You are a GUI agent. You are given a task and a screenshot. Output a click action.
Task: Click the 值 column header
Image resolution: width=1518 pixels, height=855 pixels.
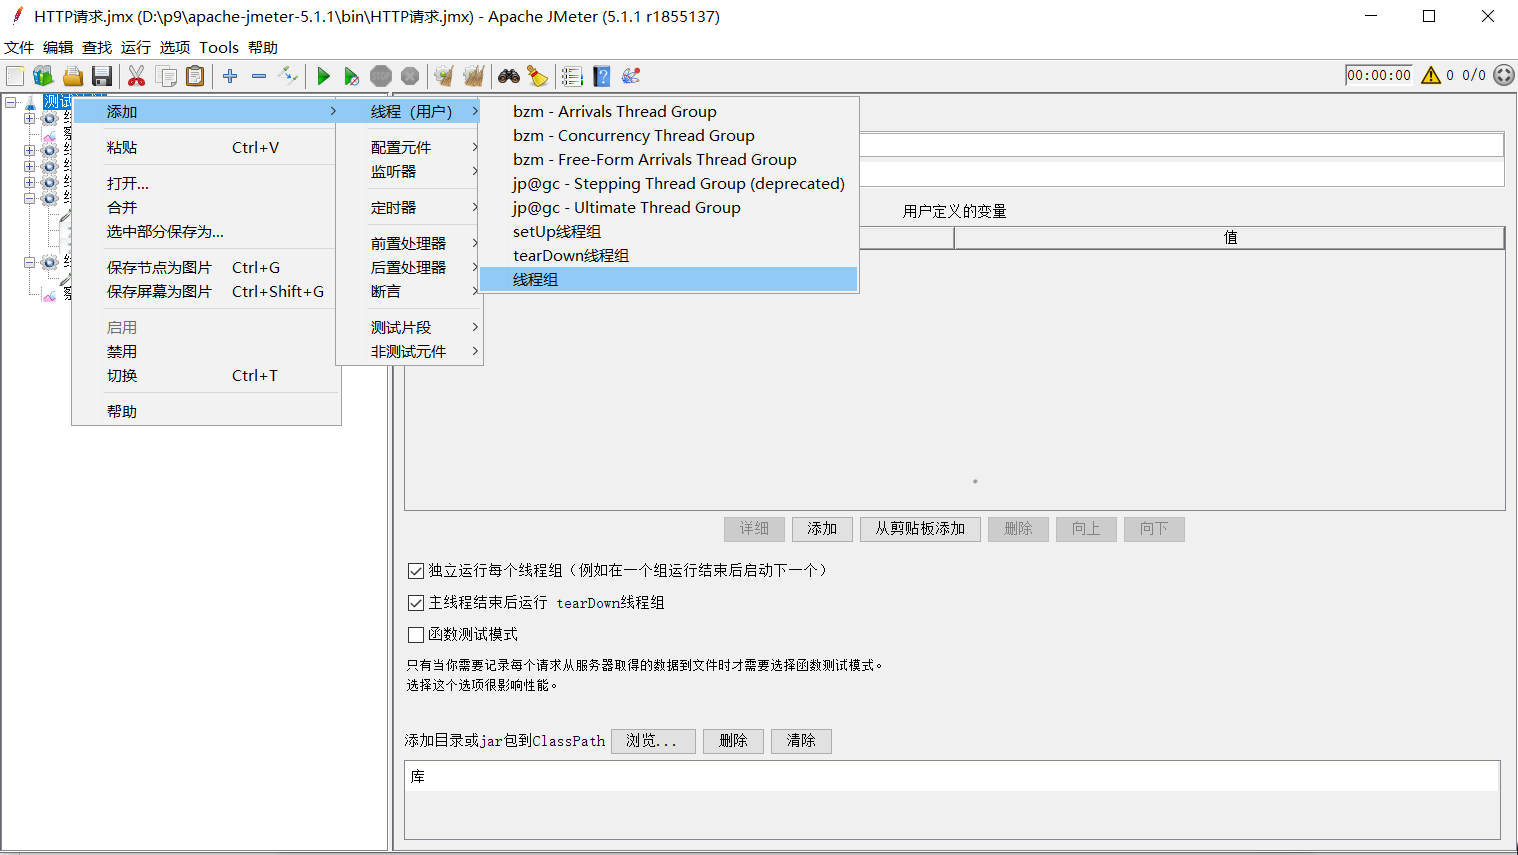click(1229, 237)
